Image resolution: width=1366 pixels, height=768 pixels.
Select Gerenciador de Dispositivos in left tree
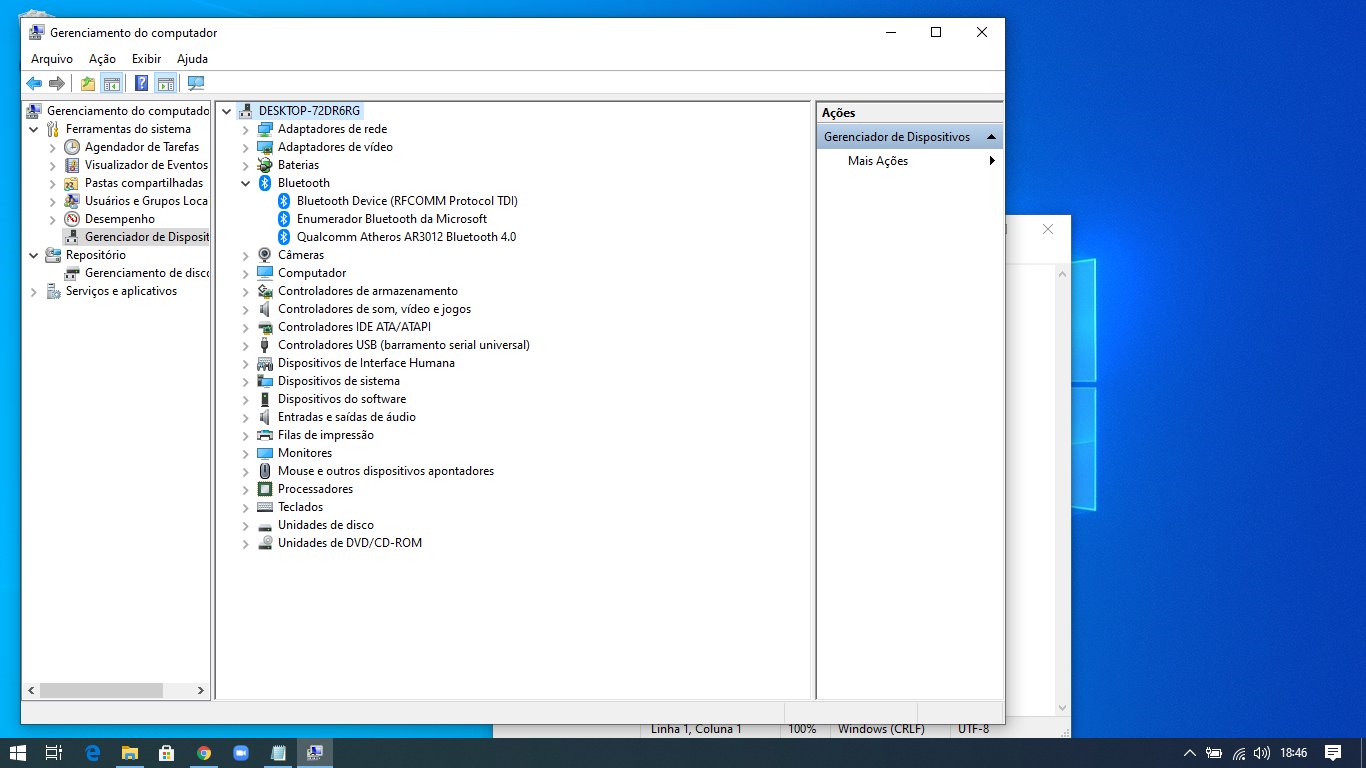[147, 237]
